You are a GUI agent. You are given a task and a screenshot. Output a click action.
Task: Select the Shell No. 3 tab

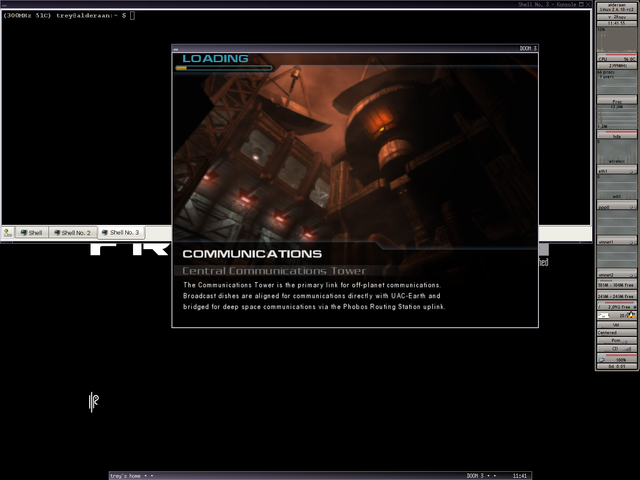point(121,232)
